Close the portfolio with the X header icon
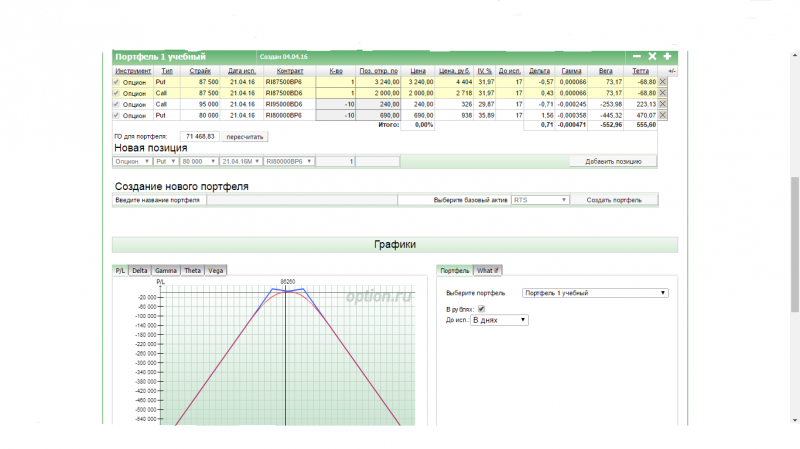Screen dimensions: 800x449 652,57
